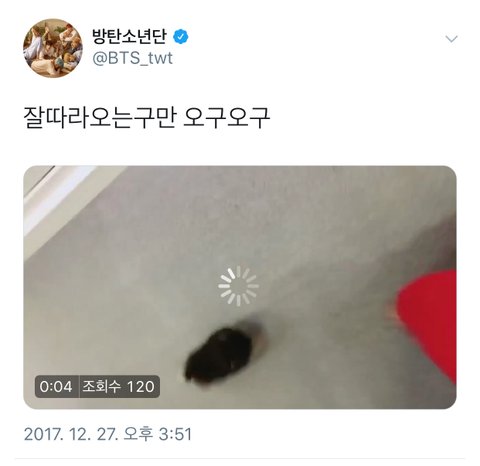Click the divider line below the timestamp
The height and width of the screenshot is (466, 480).
coord(240,459)
